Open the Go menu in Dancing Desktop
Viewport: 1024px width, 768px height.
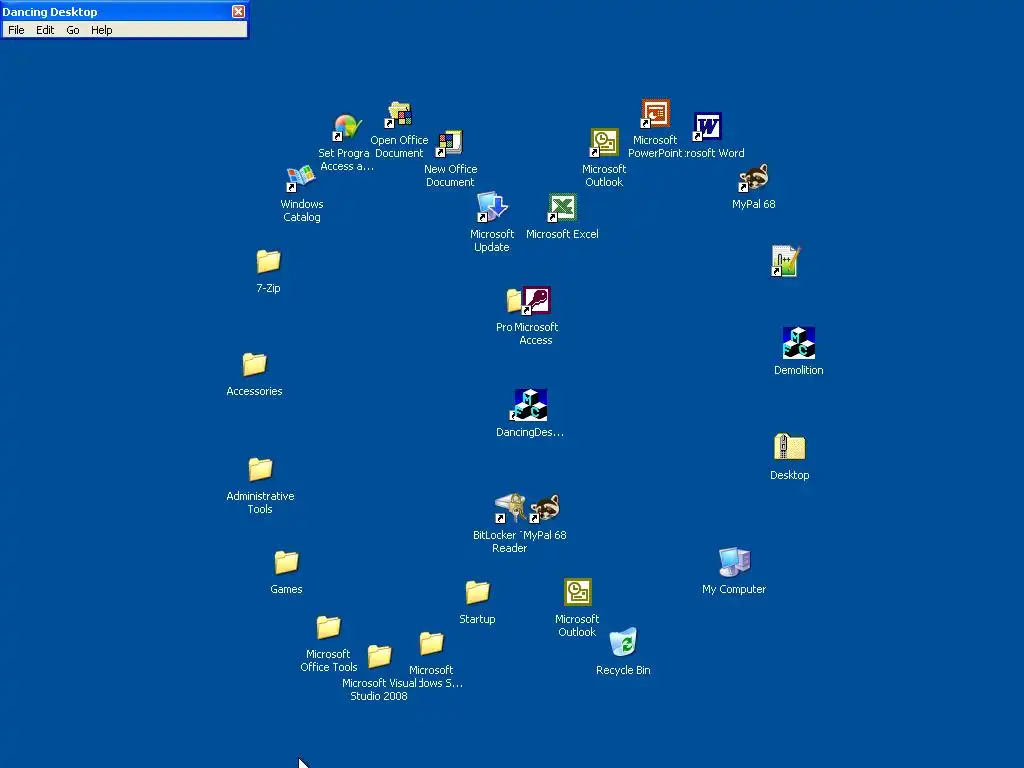73,30
